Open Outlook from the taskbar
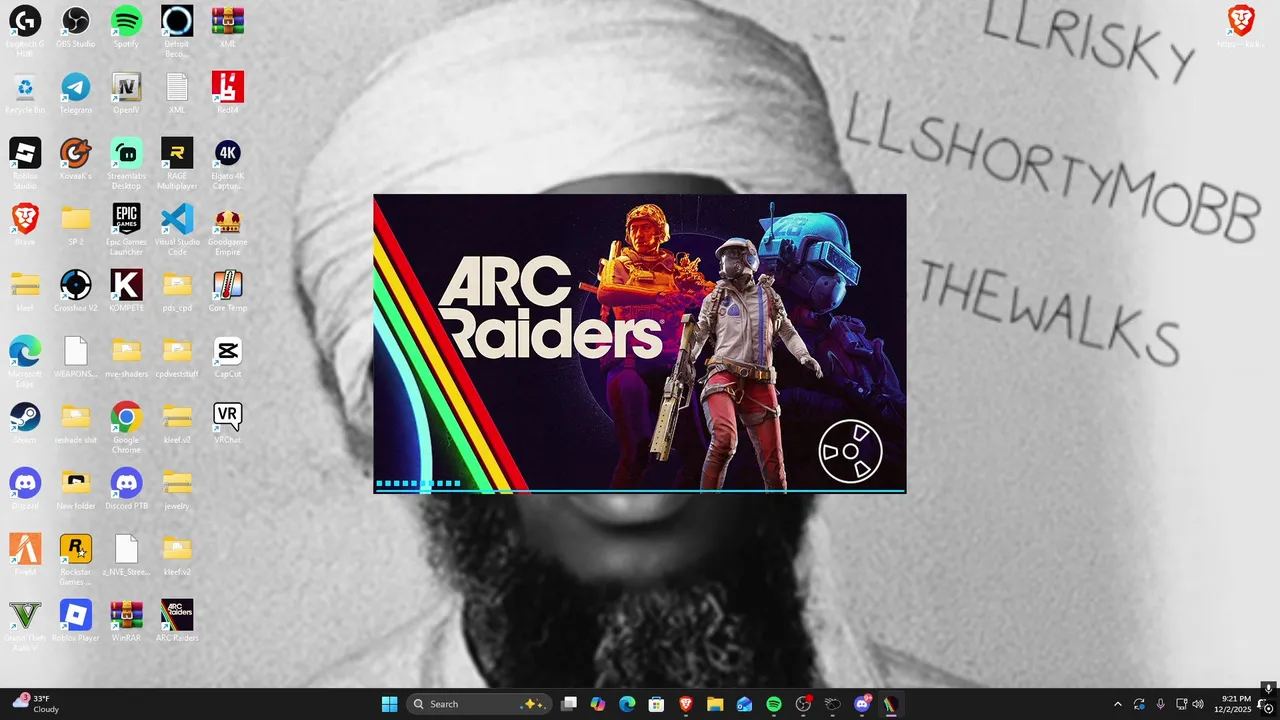The image size is (1280, 720). coord(744,704)
